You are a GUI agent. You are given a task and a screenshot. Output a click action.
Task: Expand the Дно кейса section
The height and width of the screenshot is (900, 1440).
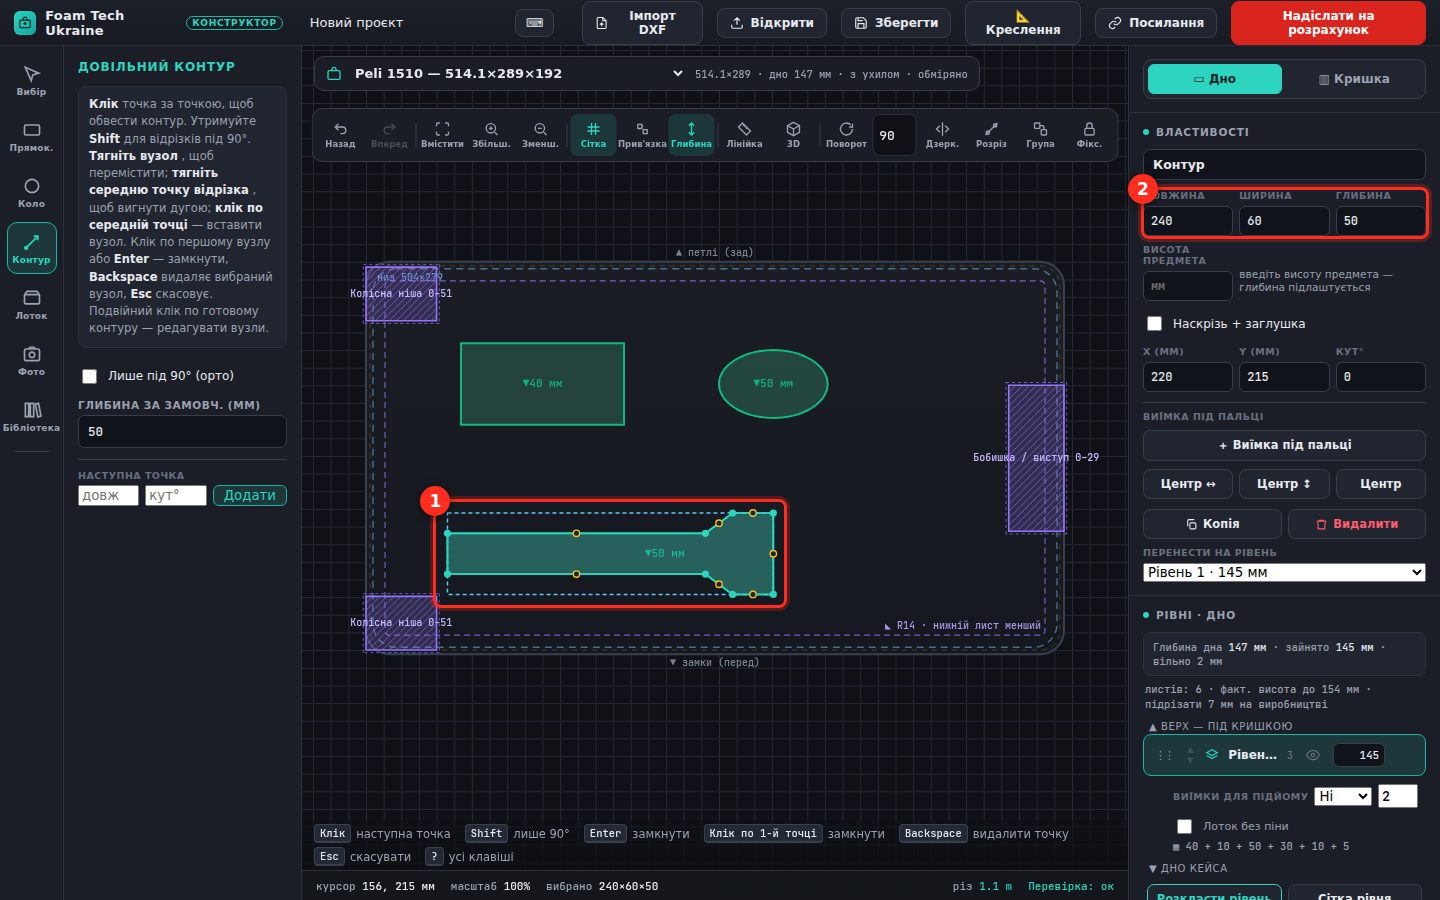pyautogui.click(x=1188, y=868)
